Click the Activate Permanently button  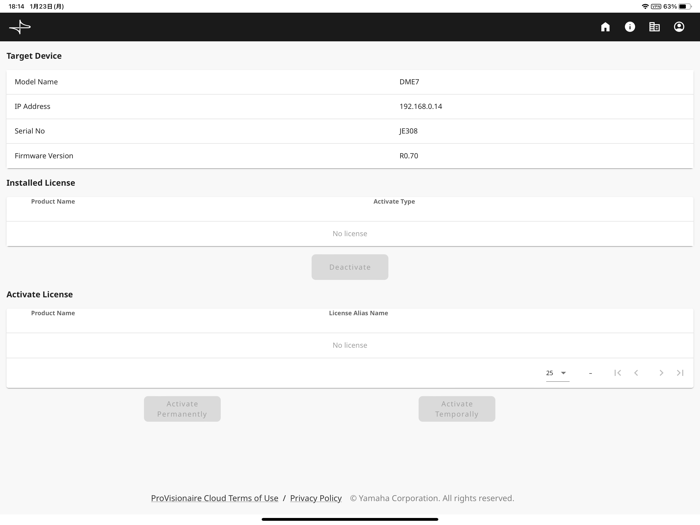[182, 409]
